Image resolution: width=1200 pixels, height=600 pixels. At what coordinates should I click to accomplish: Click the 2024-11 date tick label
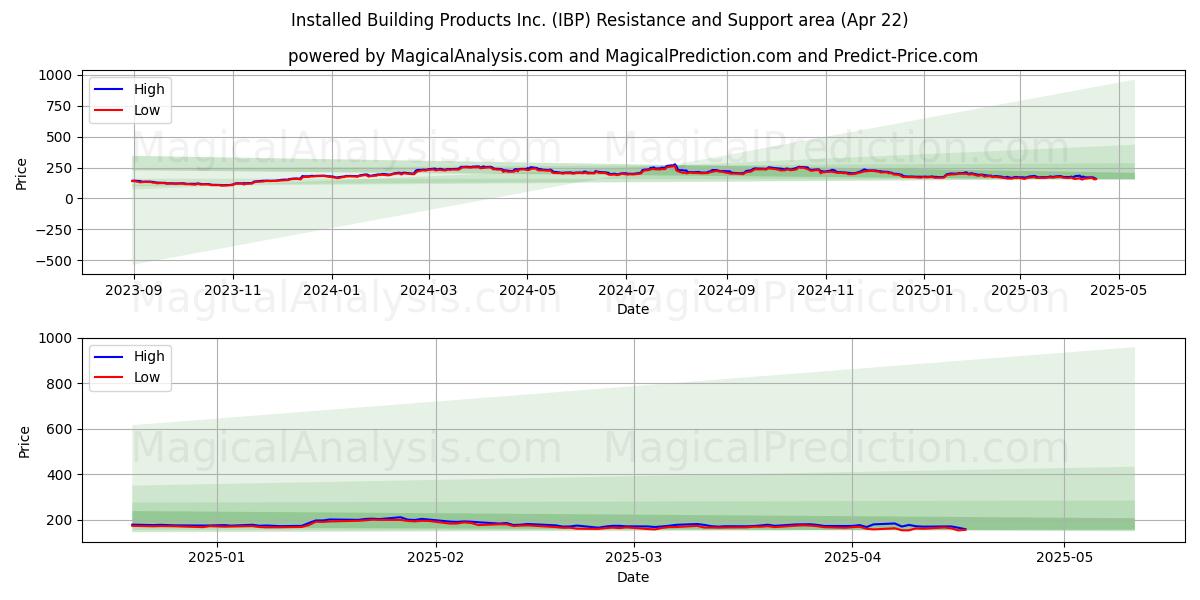(x=826, y=290)
